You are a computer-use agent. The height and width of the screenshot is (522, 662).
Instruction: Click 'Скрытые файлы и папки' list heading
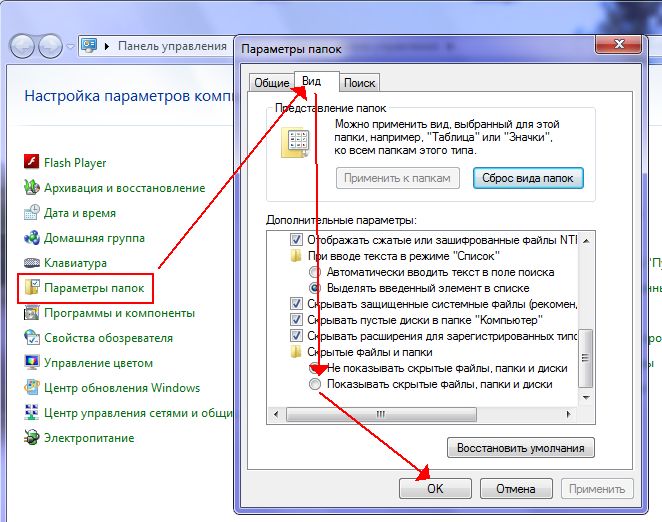point(369,352)
